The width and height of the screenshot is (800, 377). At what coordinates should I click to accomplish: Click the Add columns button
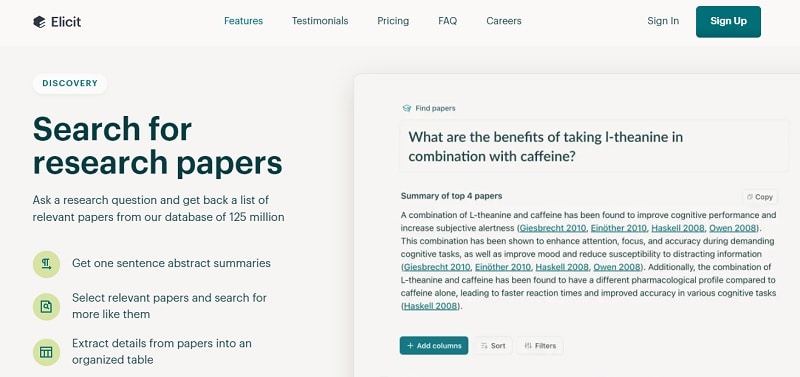434,345
